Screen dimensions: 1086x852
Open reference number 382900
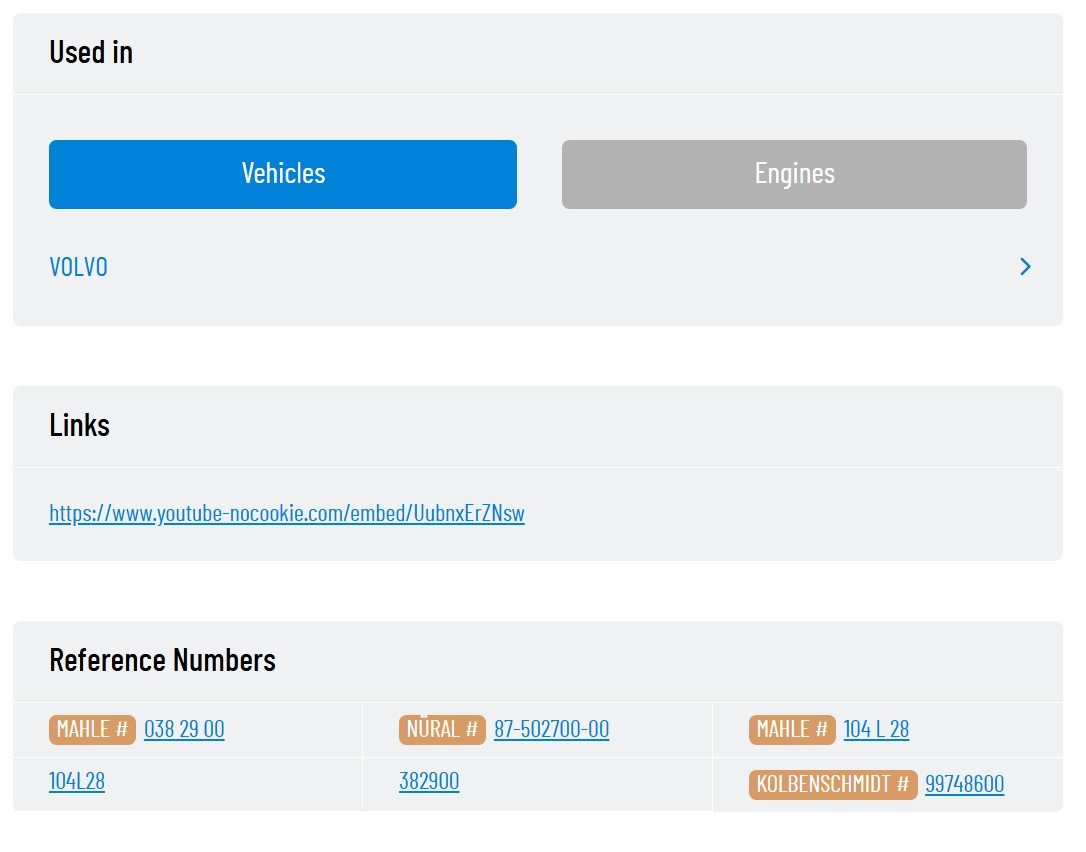coord(429,781)
